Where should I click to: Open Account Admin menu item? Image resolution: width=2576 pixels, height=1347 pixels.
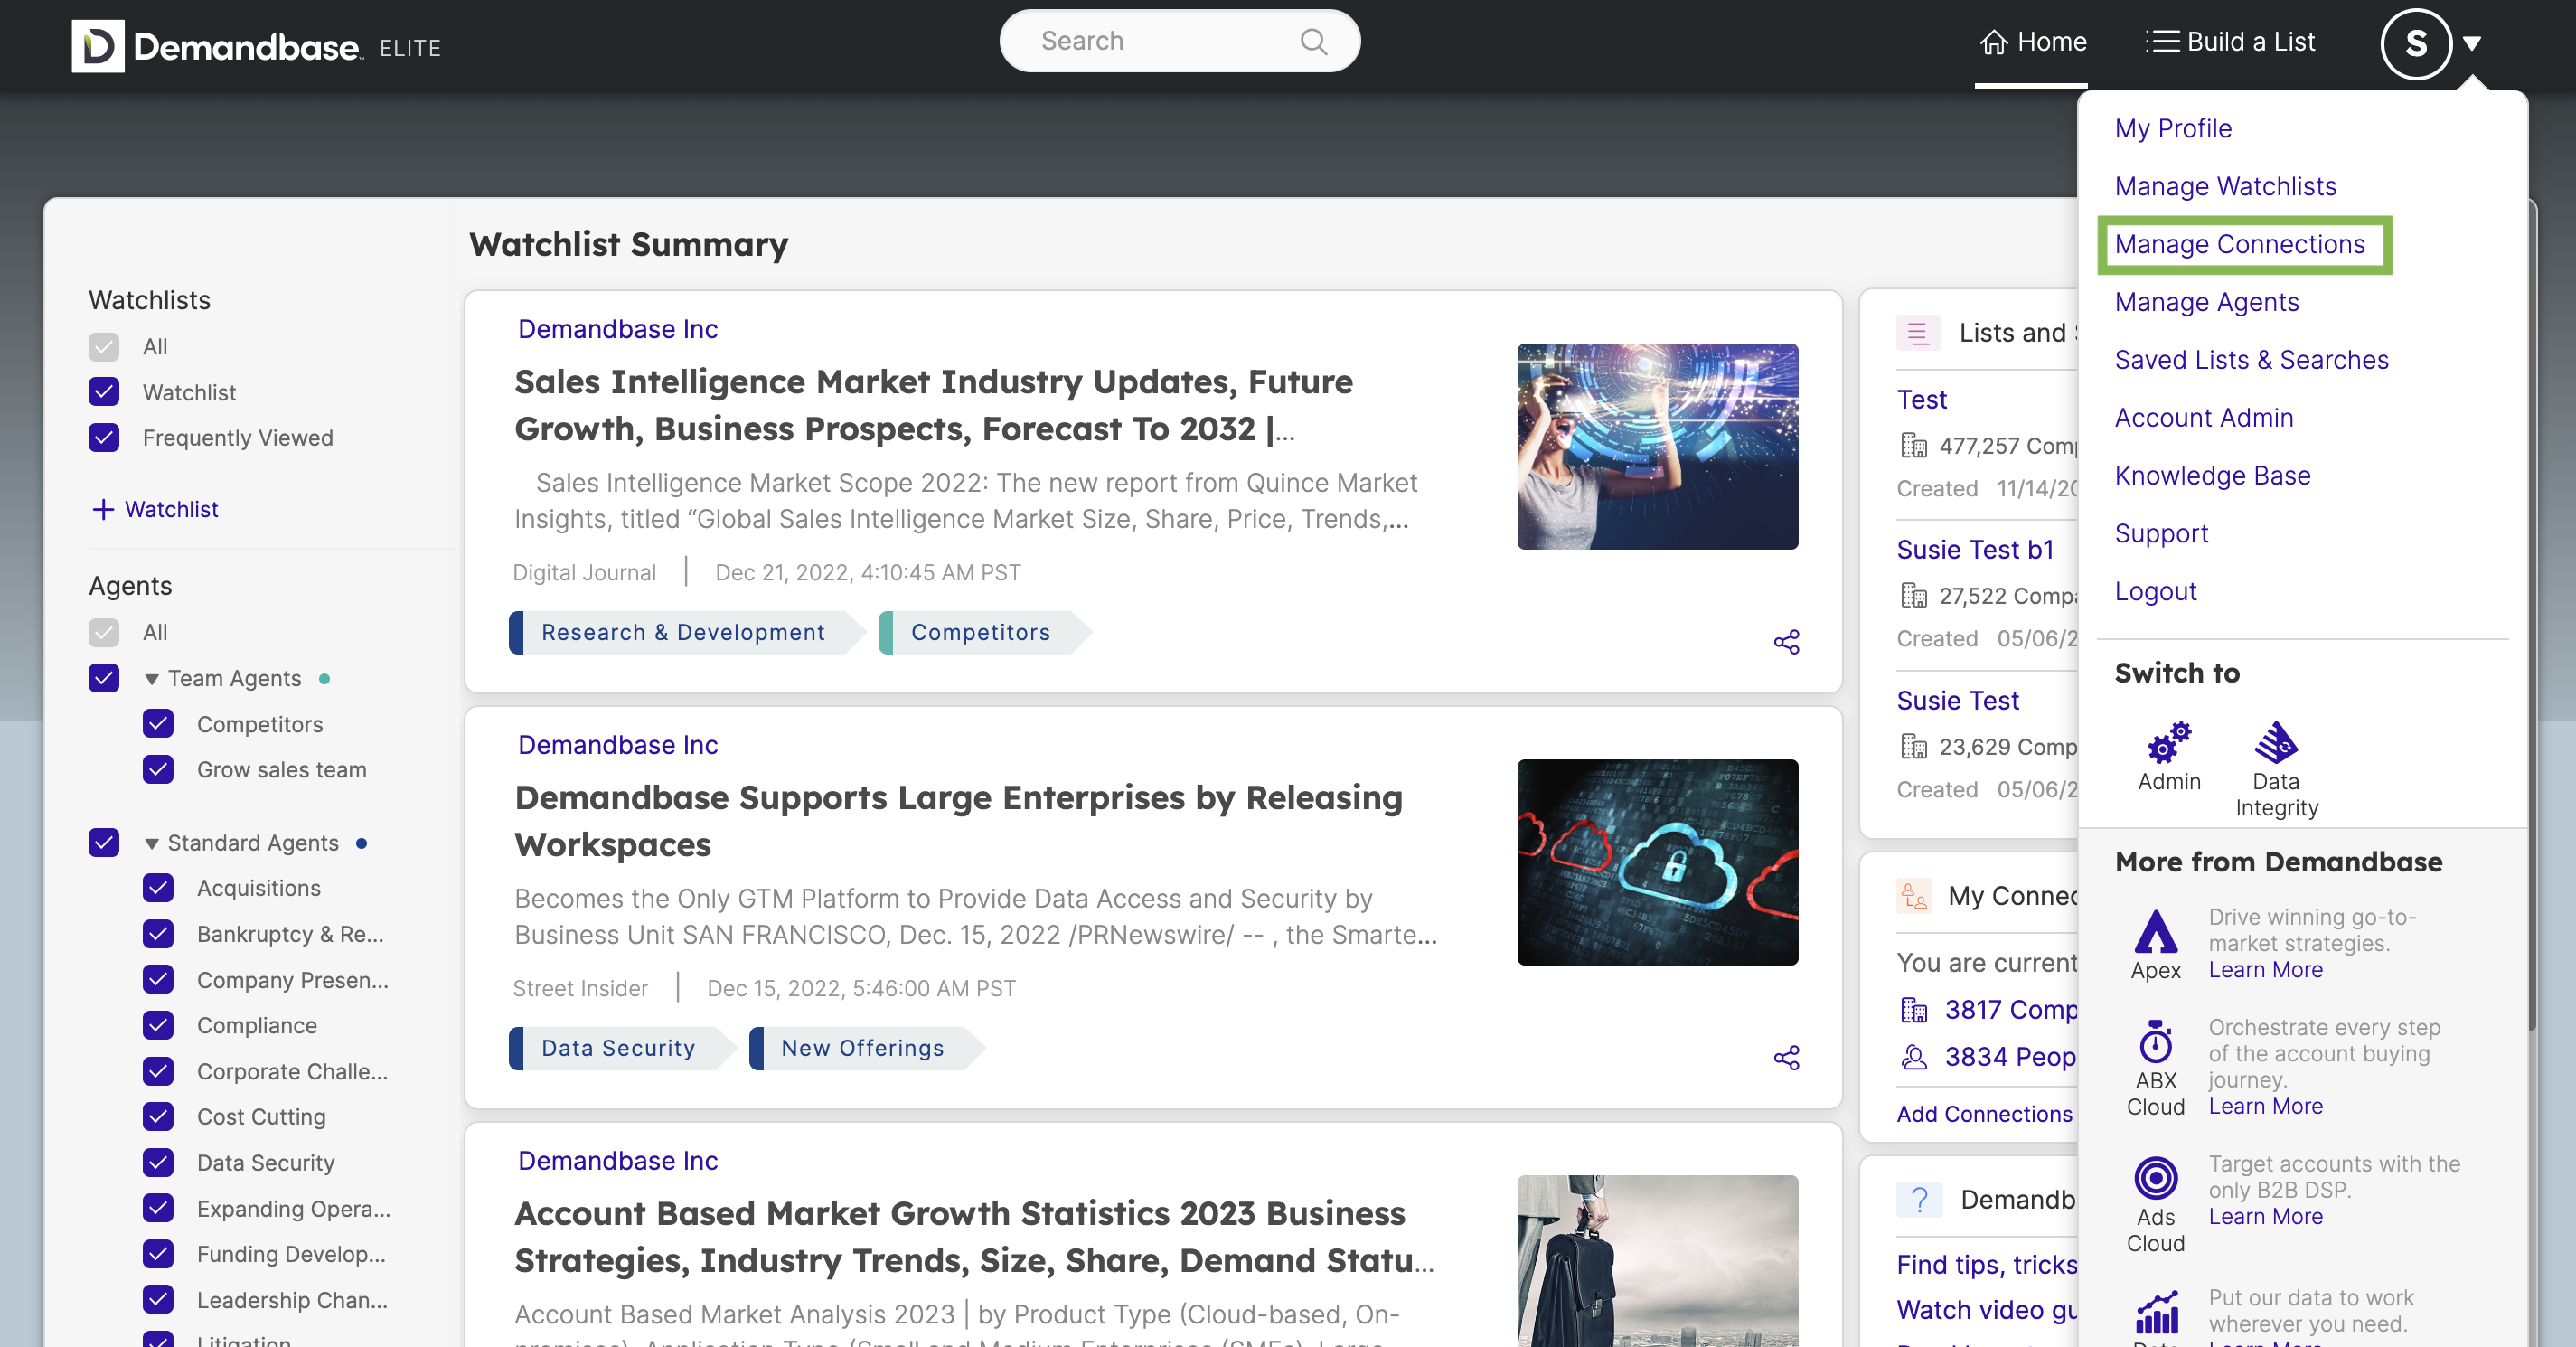tap(2204, 418)
